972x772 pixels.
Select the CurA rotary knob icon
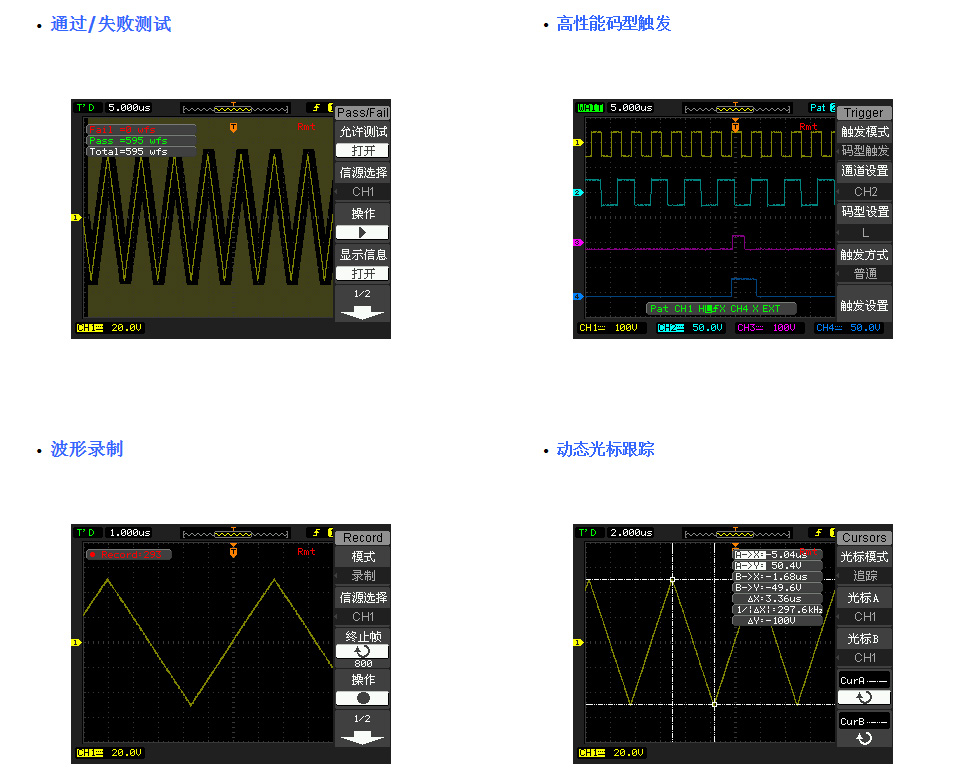(x=864, y=697)
